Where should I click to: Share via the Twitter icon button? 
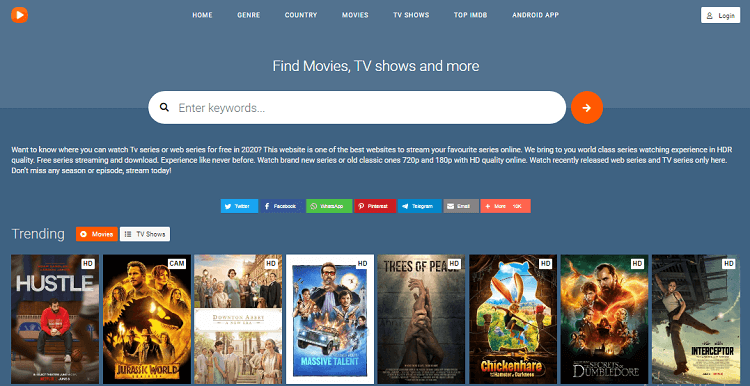point(239,206)
